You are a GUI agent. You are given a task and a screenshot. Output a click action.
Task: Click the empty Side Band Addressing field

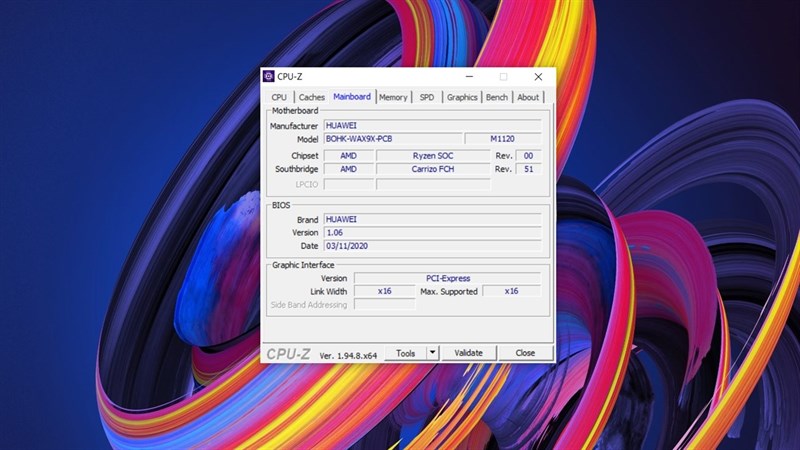(385, 305)
